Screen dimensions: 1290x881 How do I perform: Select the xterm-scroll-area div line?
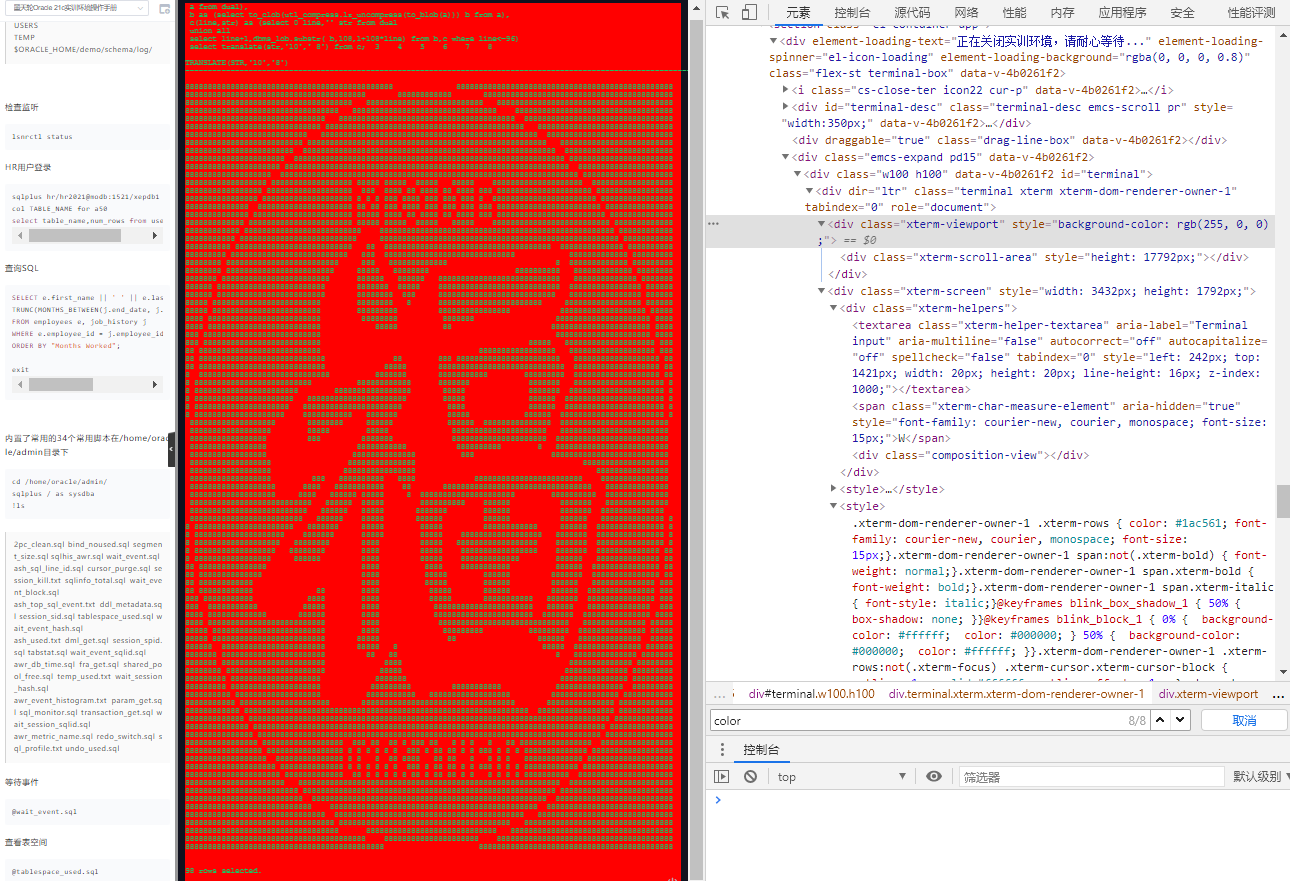click(x=1046, y=258)
